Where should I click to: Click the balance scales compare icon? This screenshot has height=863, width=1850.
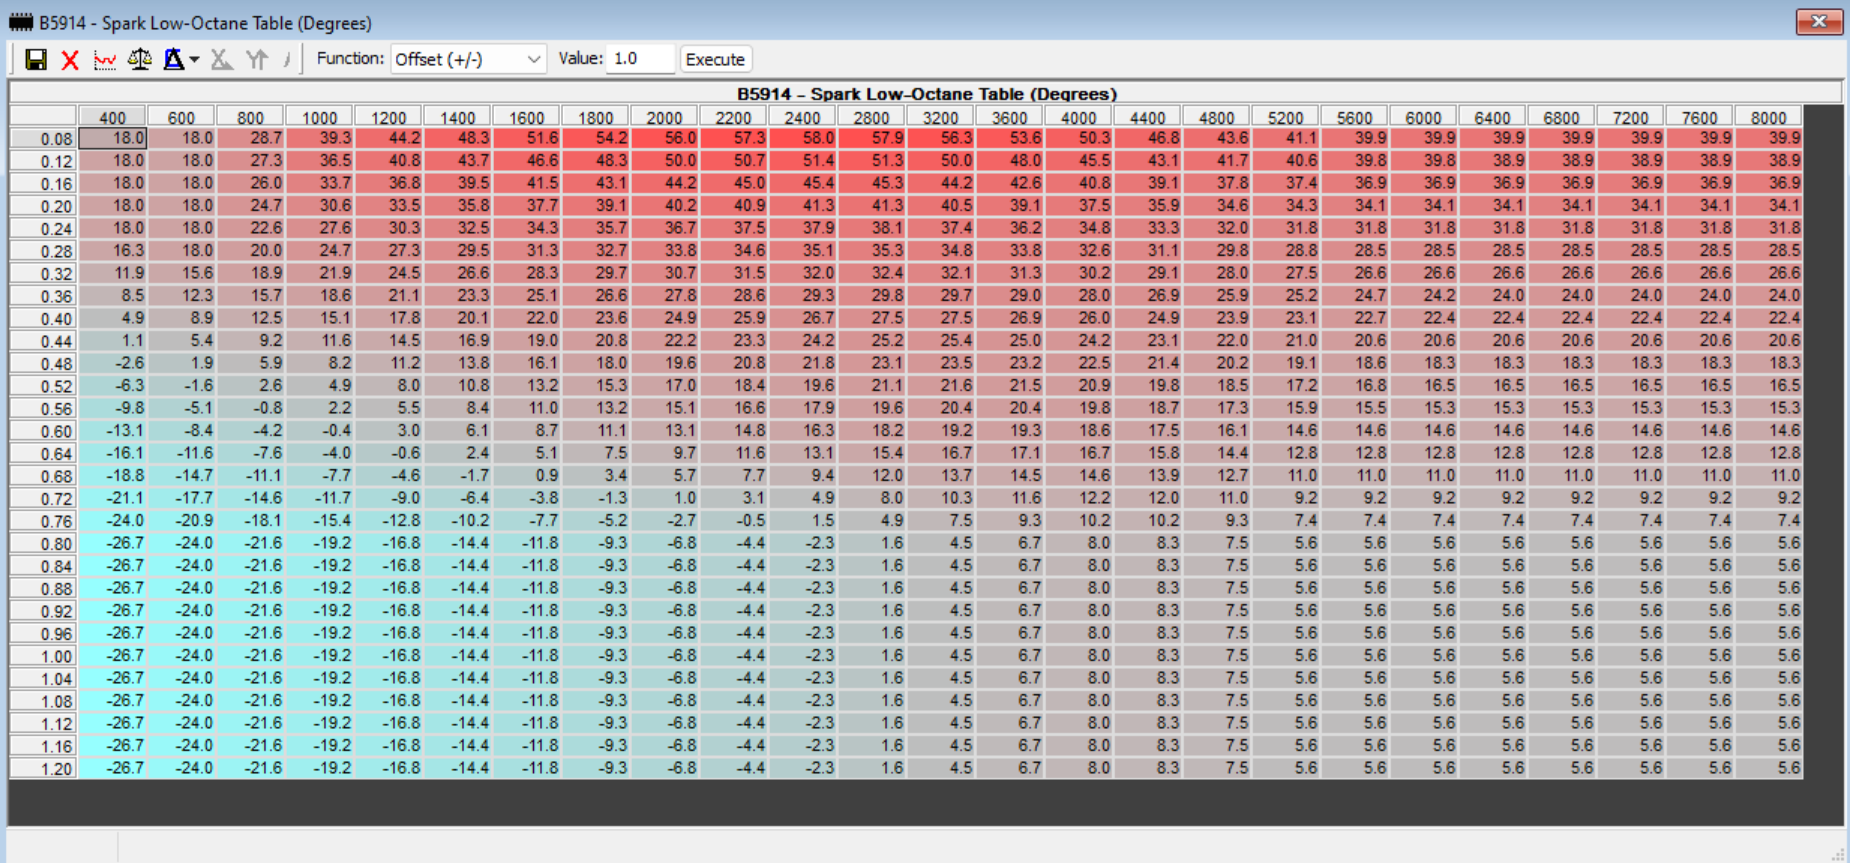point(139,60)
